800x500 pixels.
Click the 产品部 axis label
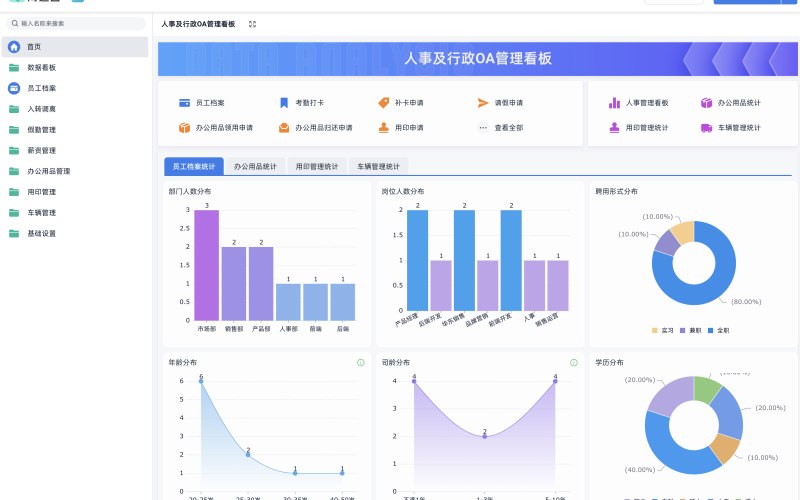[x=261, y=329]
